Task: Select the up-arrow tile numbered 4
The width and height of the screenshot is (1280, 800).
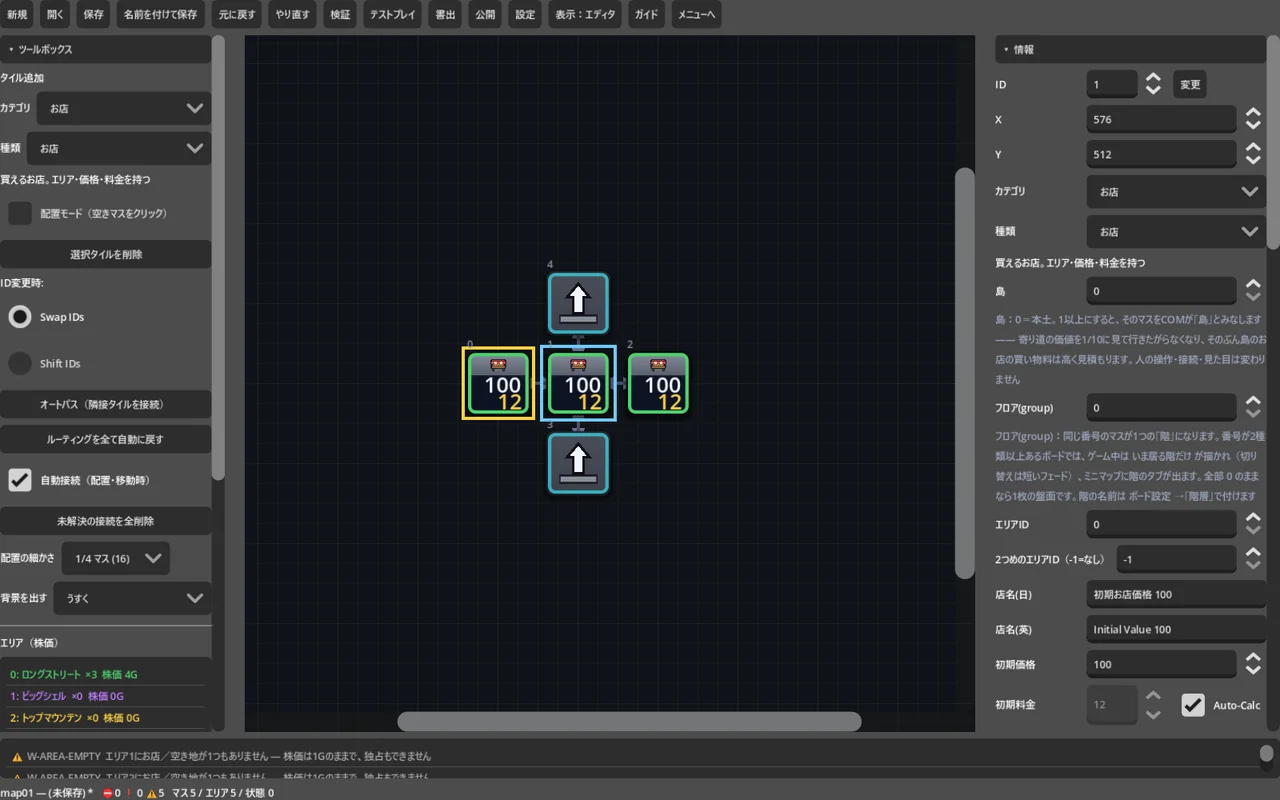Action: coord(578,303)
